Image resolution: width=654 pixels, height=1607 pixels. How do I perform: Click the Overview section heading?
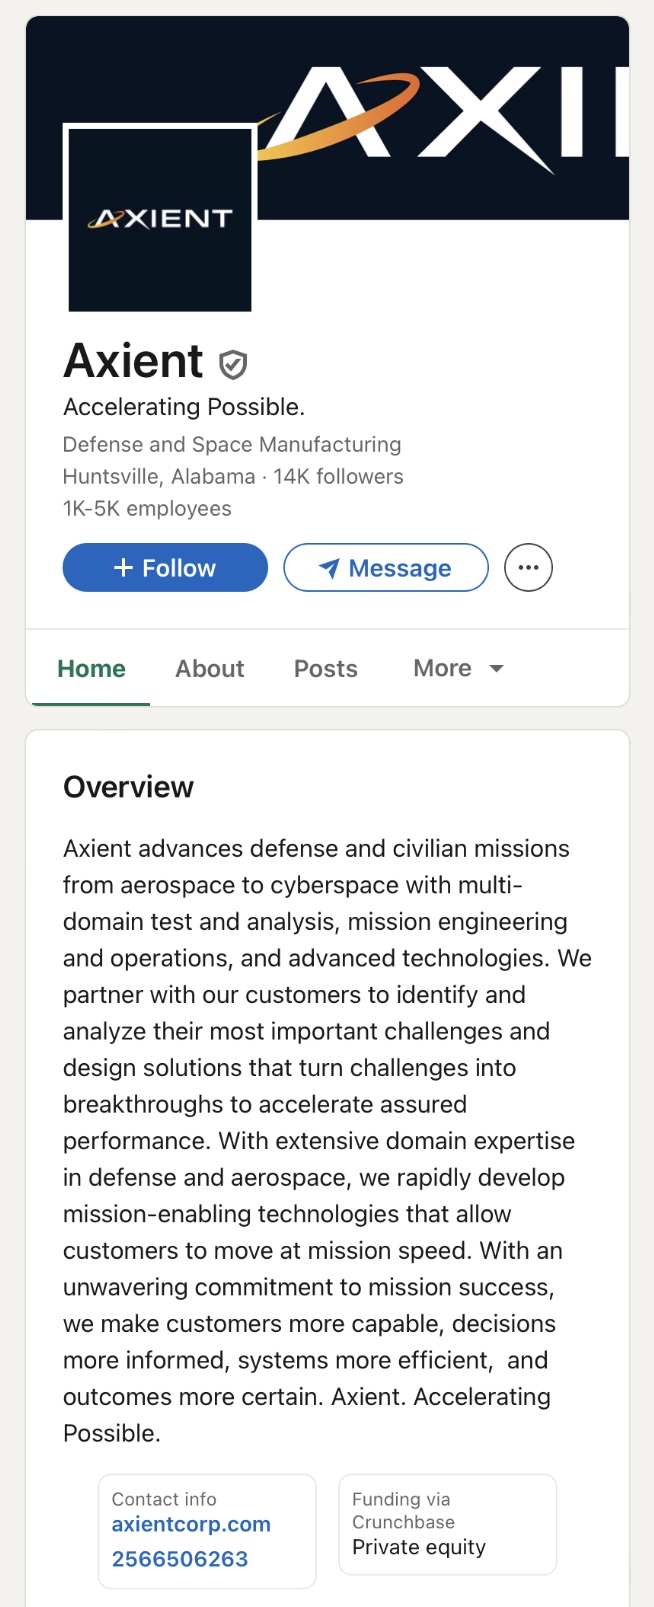point(128,788)
